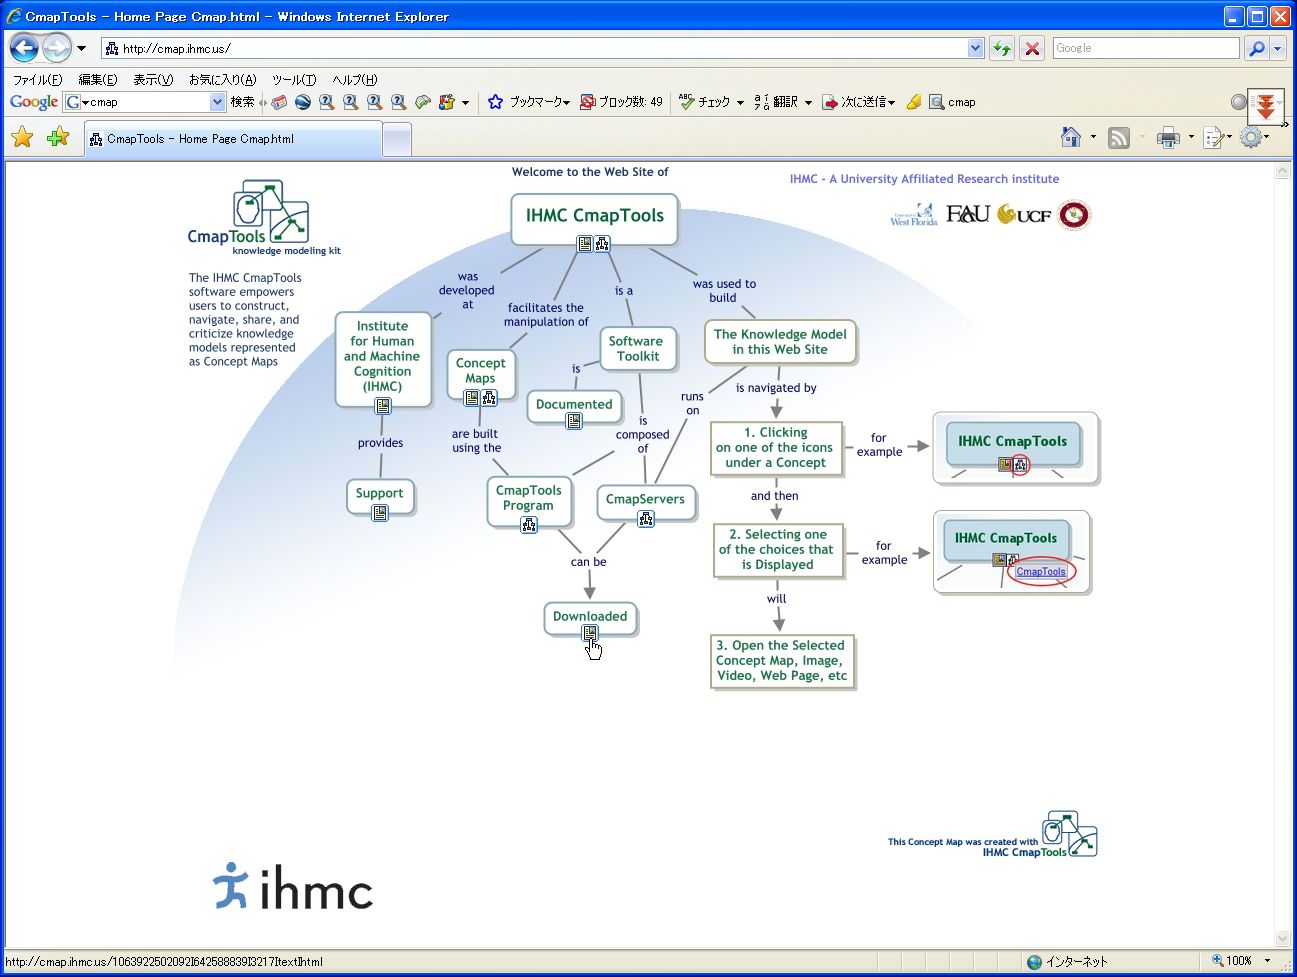Screen dimensions: 1297x977
Task: Click the cmap icon under CmapServers
Action: point(646,518)
